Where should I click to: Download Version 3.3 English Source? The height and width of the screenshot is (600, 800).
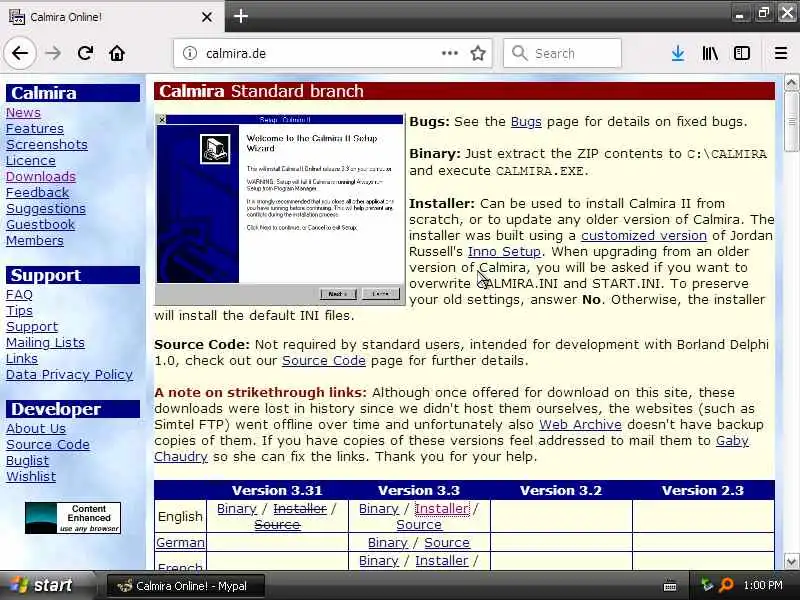click(419, 524)
